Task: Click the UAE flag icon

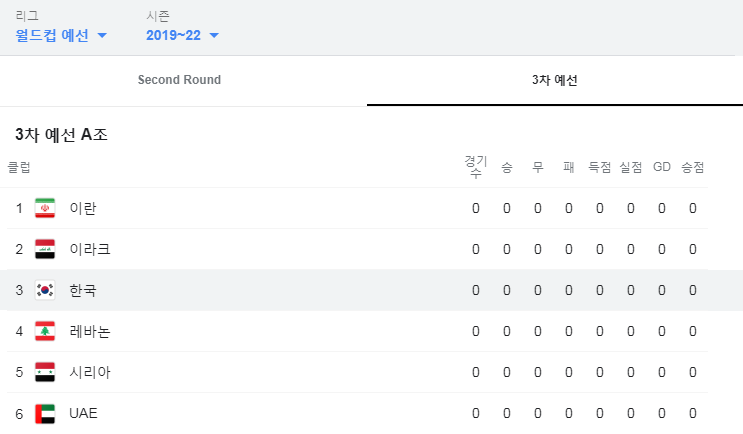Action: tap(45, 413)
